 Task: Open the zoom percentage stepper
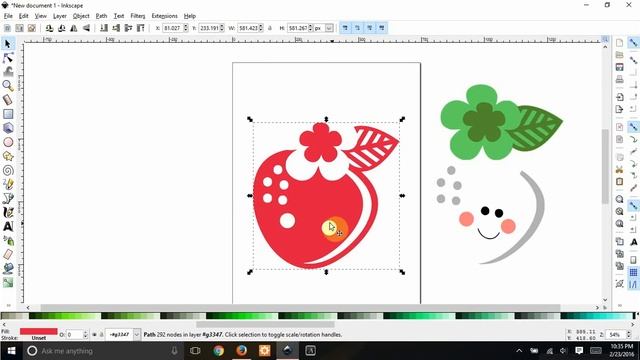click(x=629, y=335)
